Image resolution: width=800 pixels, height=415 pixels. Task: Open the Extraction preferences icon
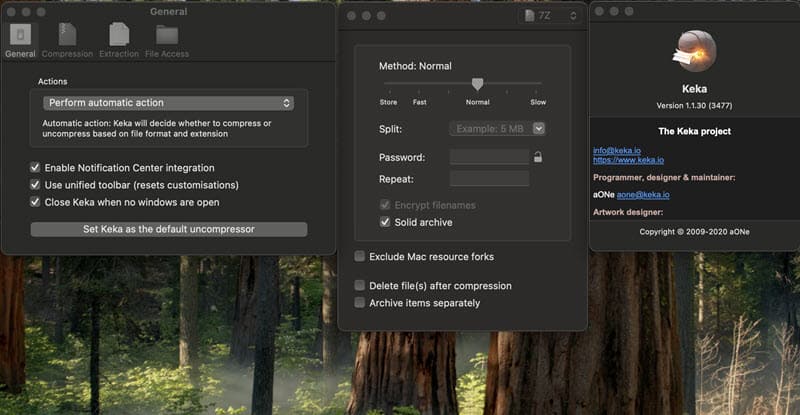pos(118,38)
